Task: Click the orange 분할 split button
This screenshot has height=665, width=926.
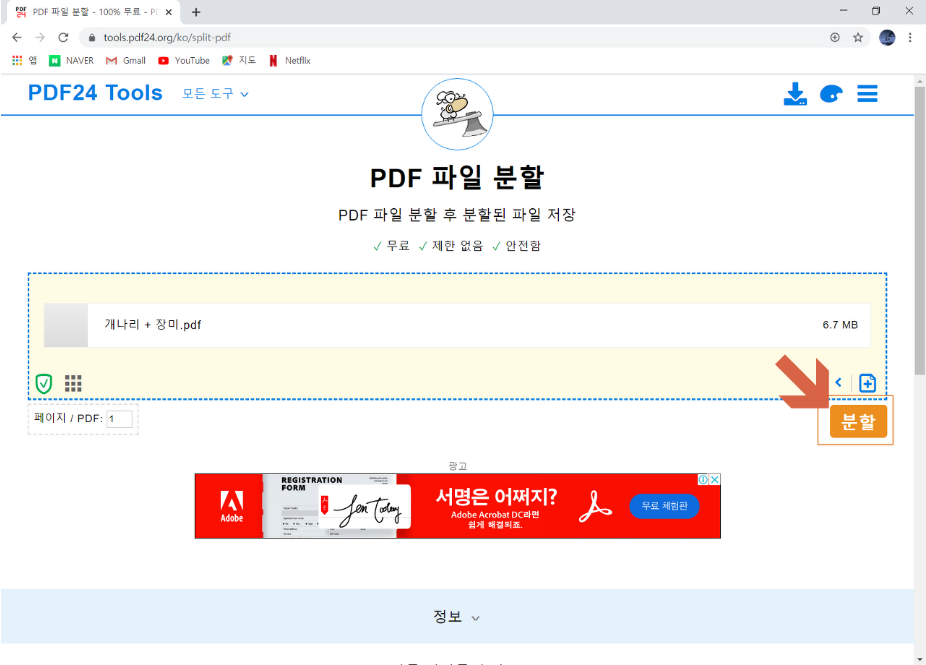Action: click(x=858, y=421)
